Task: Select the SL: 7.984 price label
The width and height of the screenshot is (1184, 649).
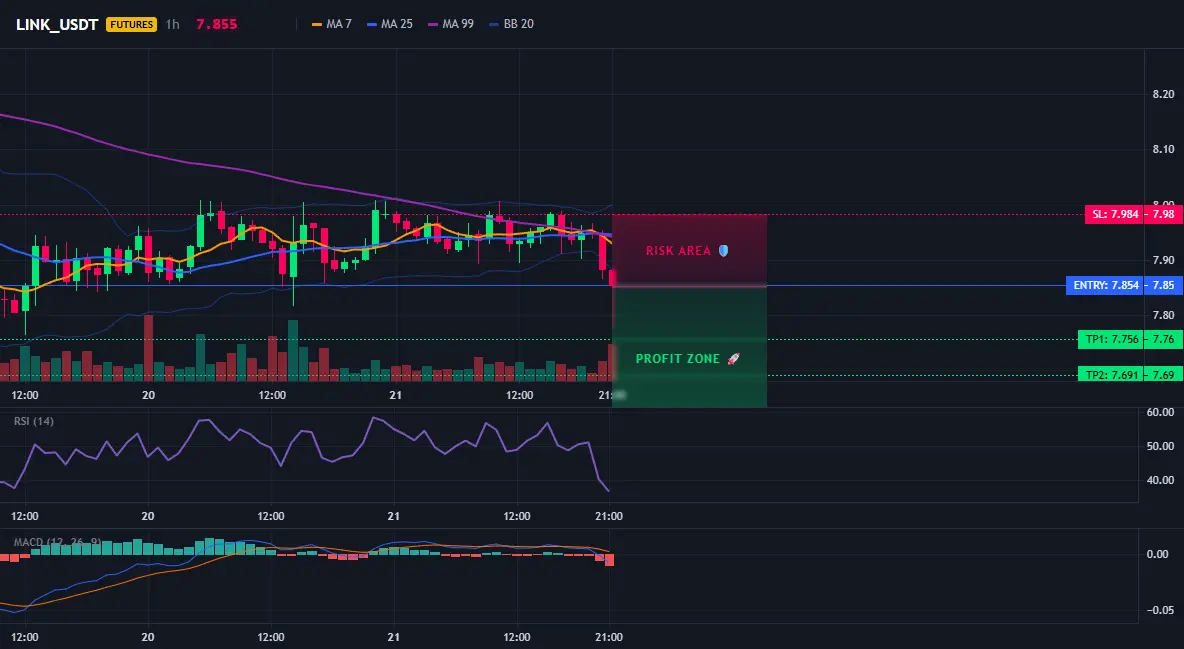Action: (x=1114, y=215)
